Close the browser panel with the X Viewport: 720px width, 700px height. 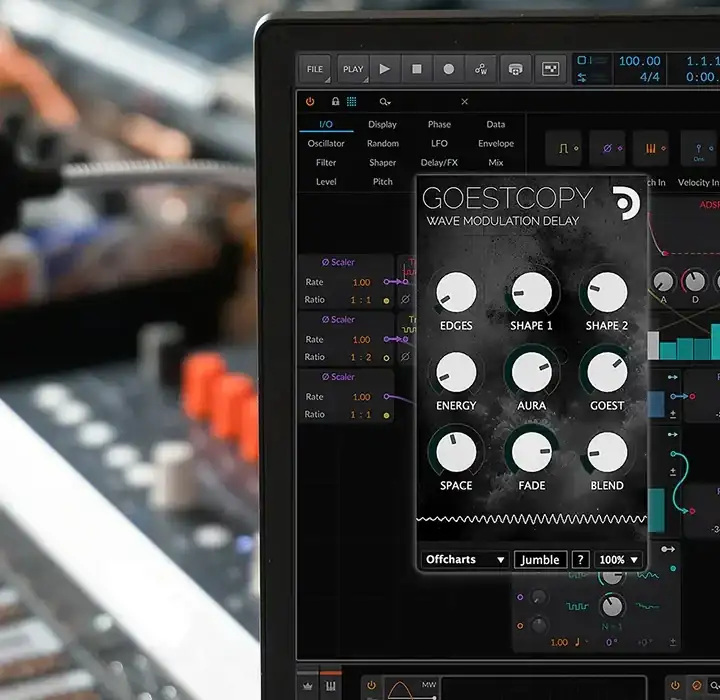(x=465, y=102)
